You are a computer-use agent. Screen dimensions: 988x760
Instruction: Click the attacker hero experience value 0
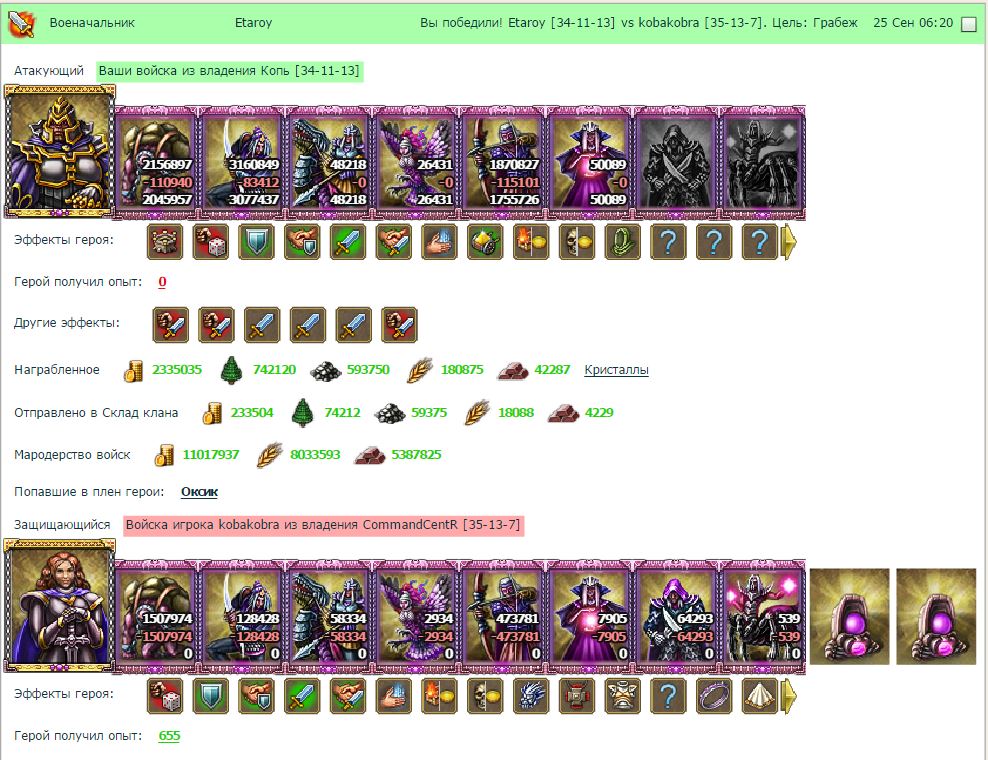point(162,282)
